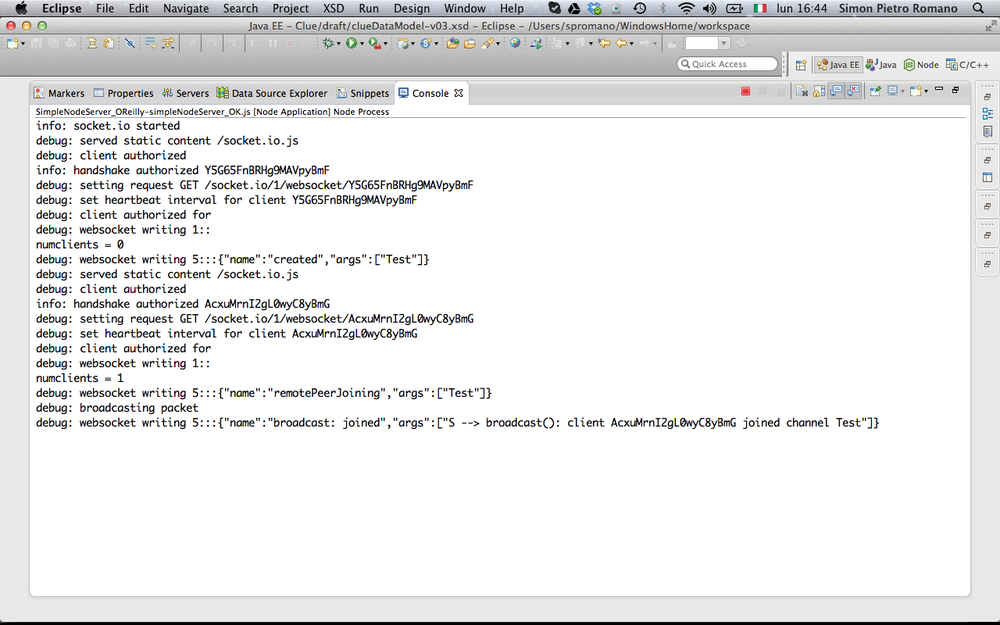Open the Run configurations dropdown arrow

tap(362, 45)
